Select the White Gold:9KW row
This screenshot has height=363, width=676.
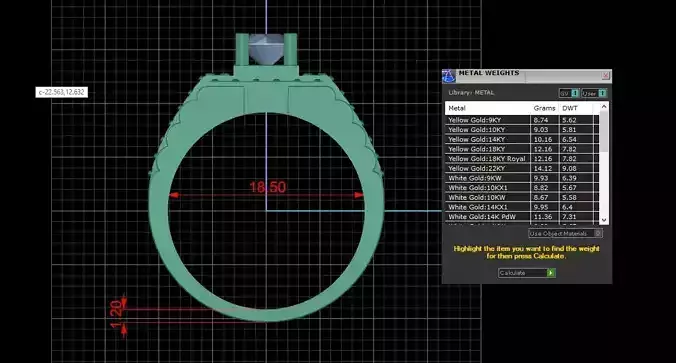(x=522, y=178)
